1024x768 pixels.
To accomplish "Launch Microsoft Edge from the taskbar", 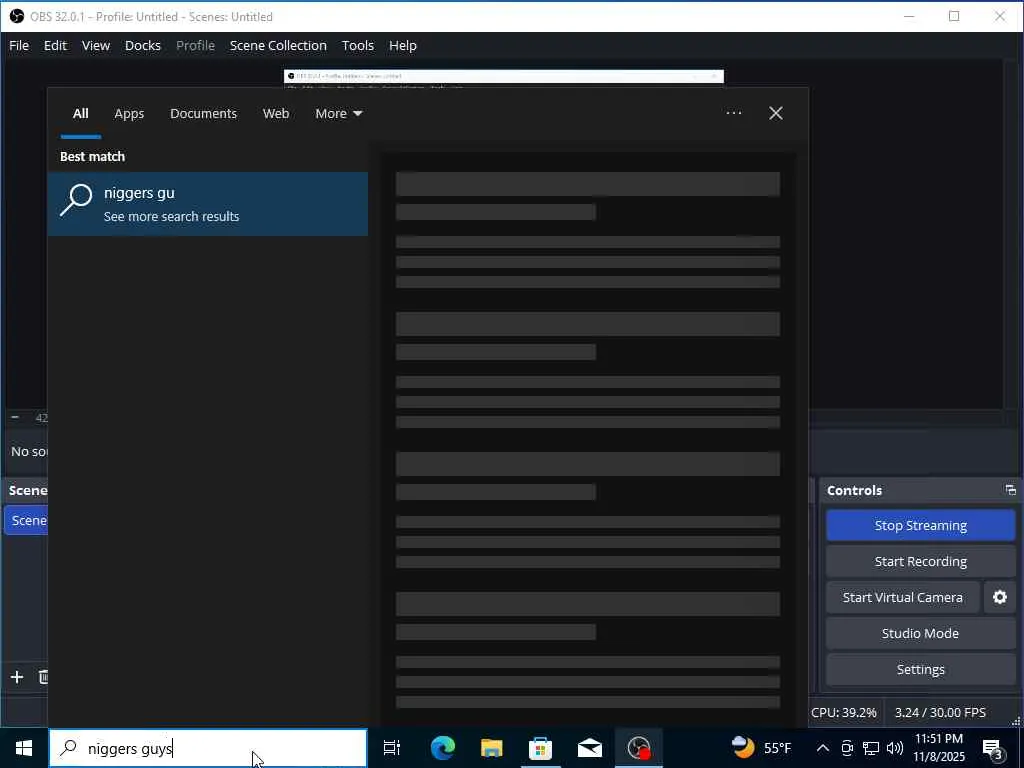I will (442, 748).
